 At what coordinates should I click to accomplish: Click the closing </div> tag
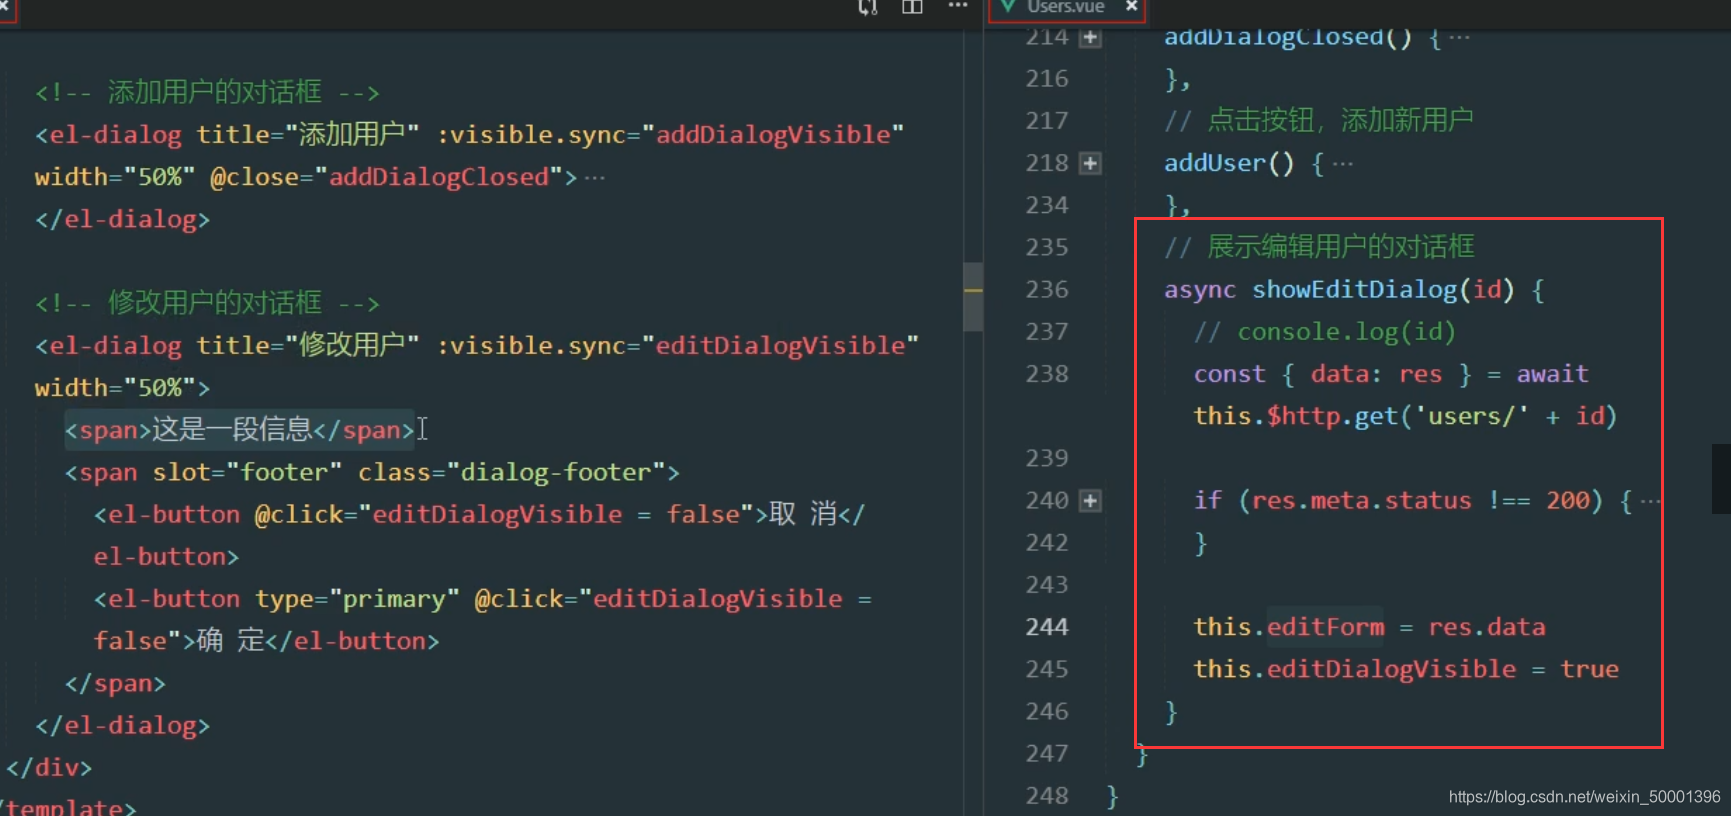click(49, 768)
